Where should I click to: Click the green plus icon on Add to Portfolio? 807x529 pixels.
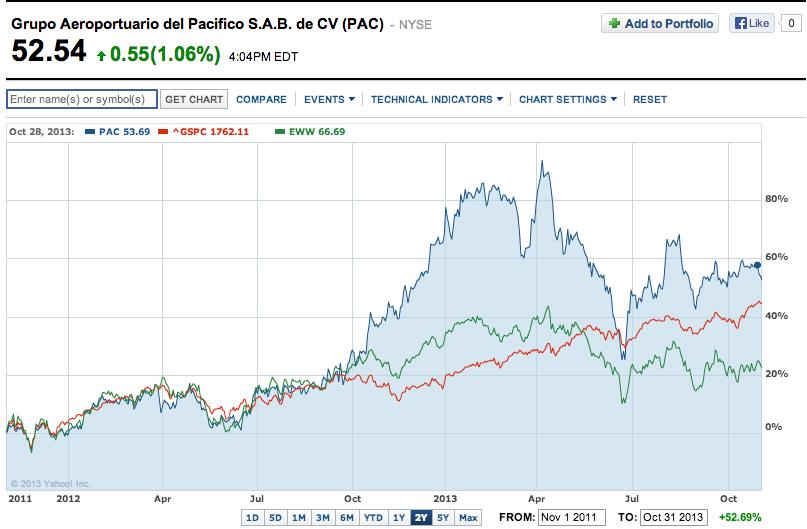614,23
